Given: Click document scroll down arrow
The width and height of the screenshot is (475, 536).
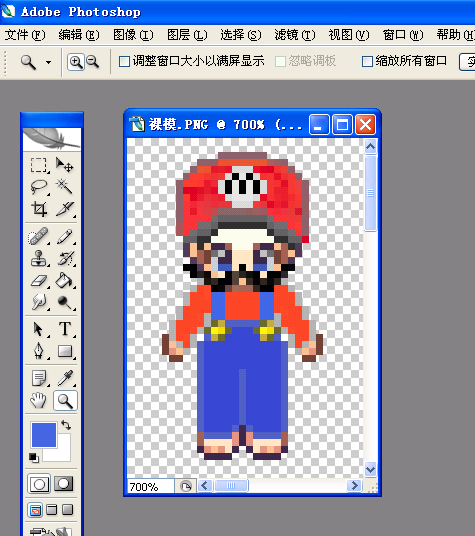Looking at the screenshot, I should pos(370,469).
